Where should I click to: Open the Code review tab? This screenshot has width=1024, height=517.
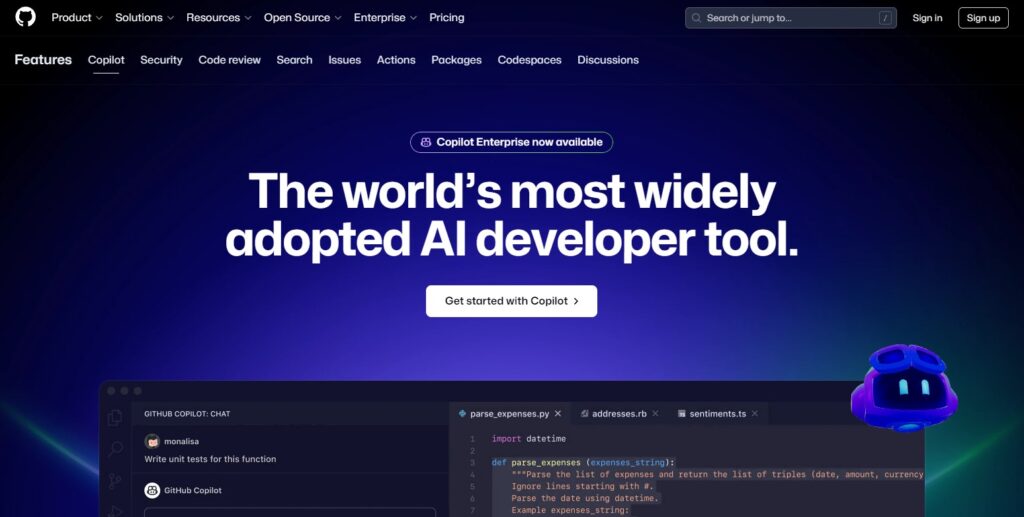pyautogui.click(x=229, y=60)
